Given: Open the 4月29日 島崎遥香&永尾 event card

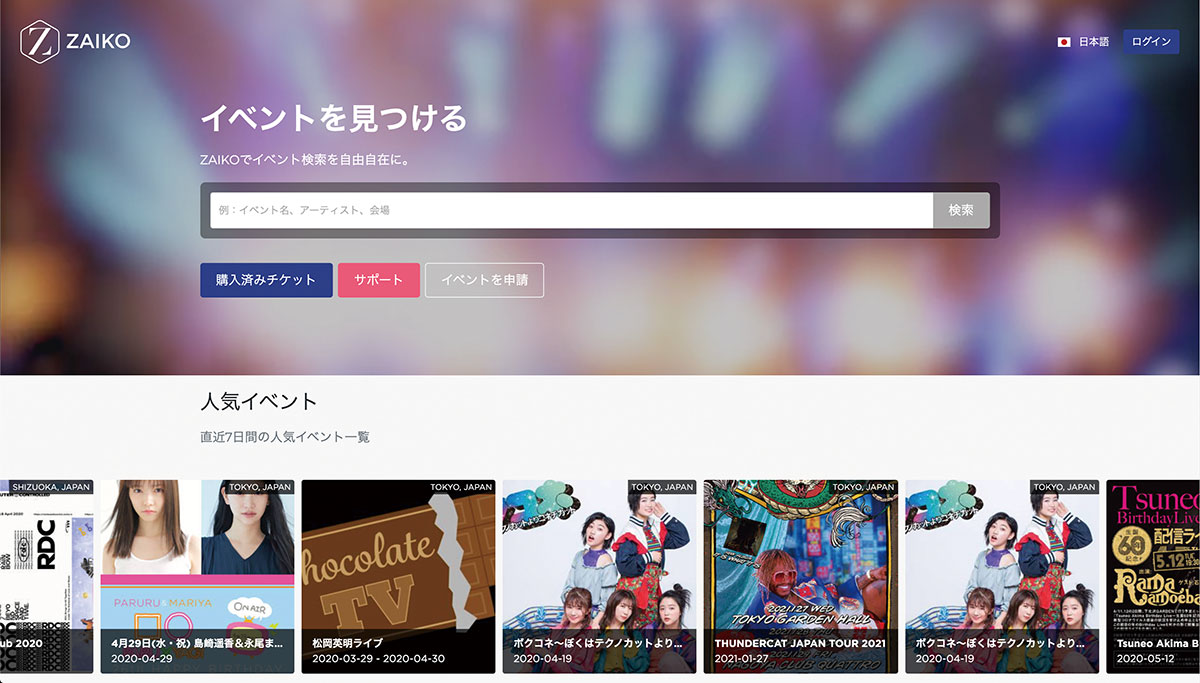Looking at the screenshot, I should 197,576.
